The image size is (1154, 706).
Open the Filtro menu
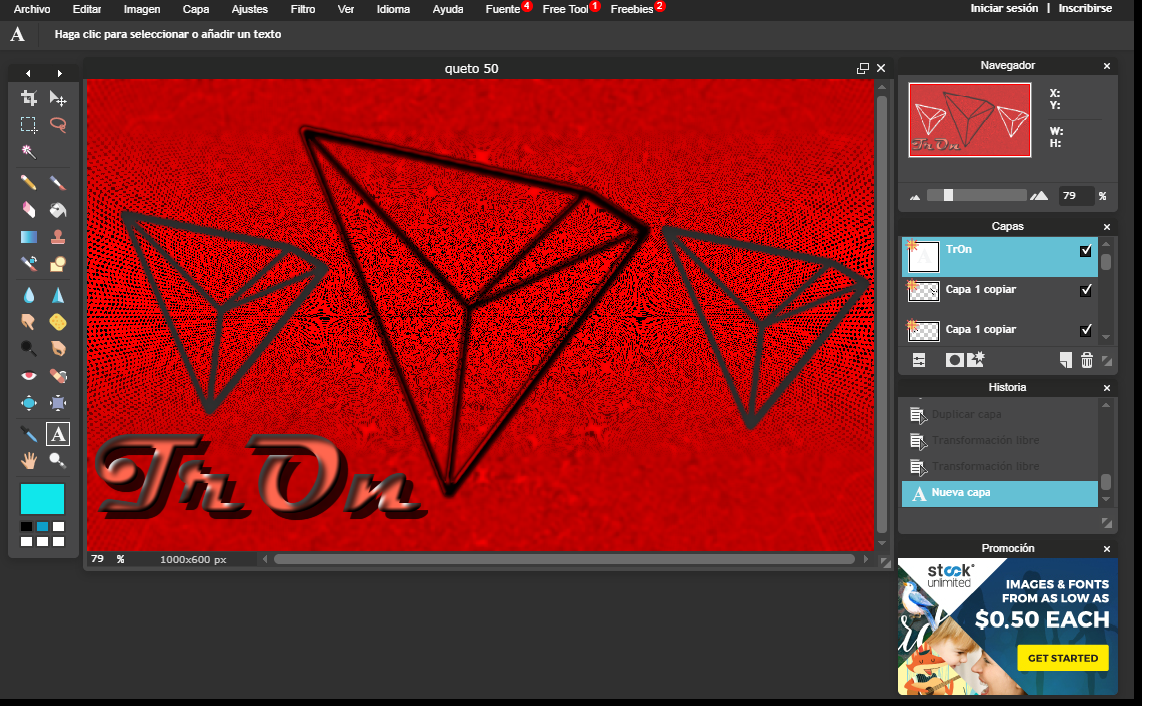coord(302,9)
